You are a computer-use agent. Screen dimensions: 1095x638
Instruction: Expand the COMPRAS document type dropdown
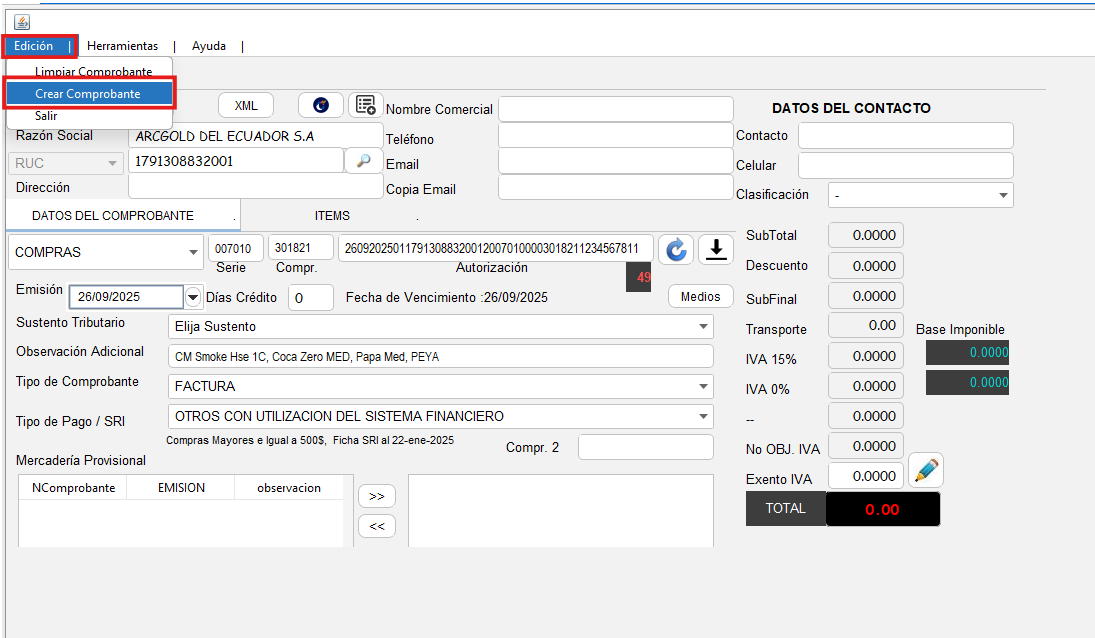(193, 253)
